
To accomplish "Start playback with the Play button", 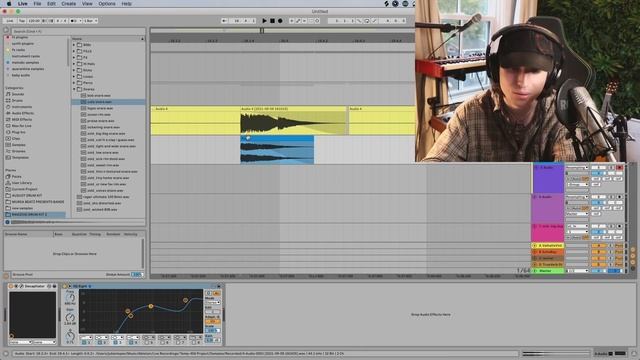I will point(264,21).
